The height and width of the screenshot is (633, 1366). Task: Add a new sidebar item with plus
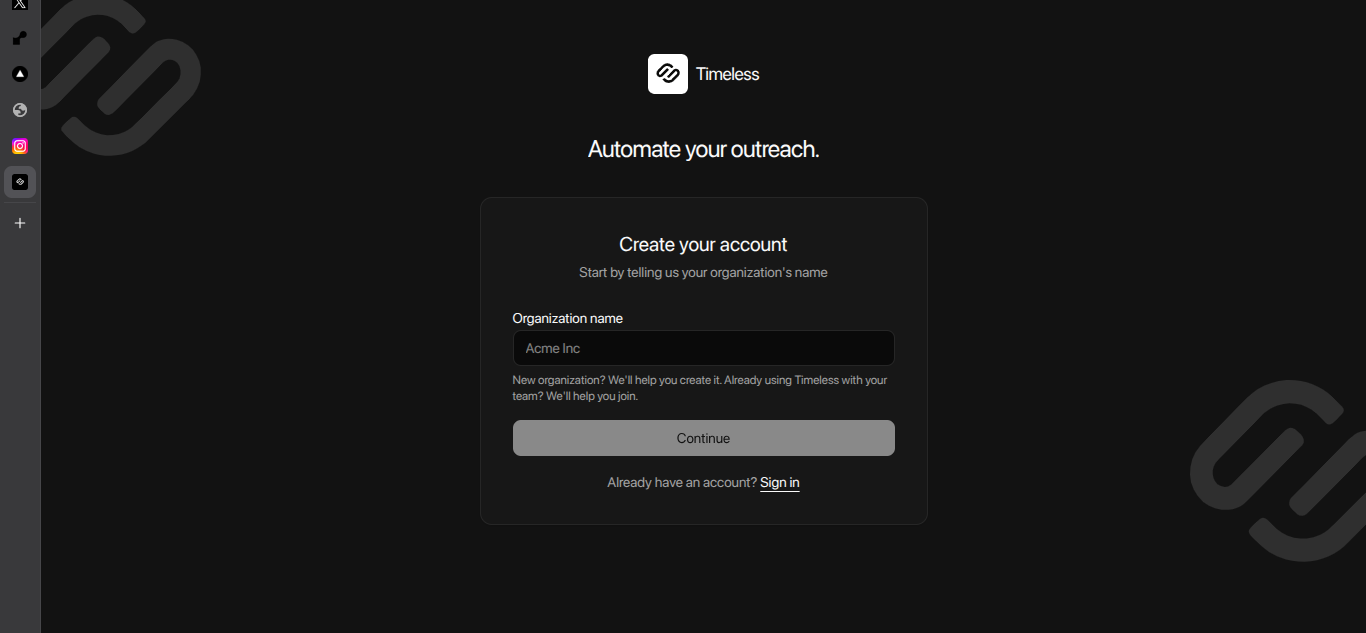pyautogui.click(x=19, y=223)
